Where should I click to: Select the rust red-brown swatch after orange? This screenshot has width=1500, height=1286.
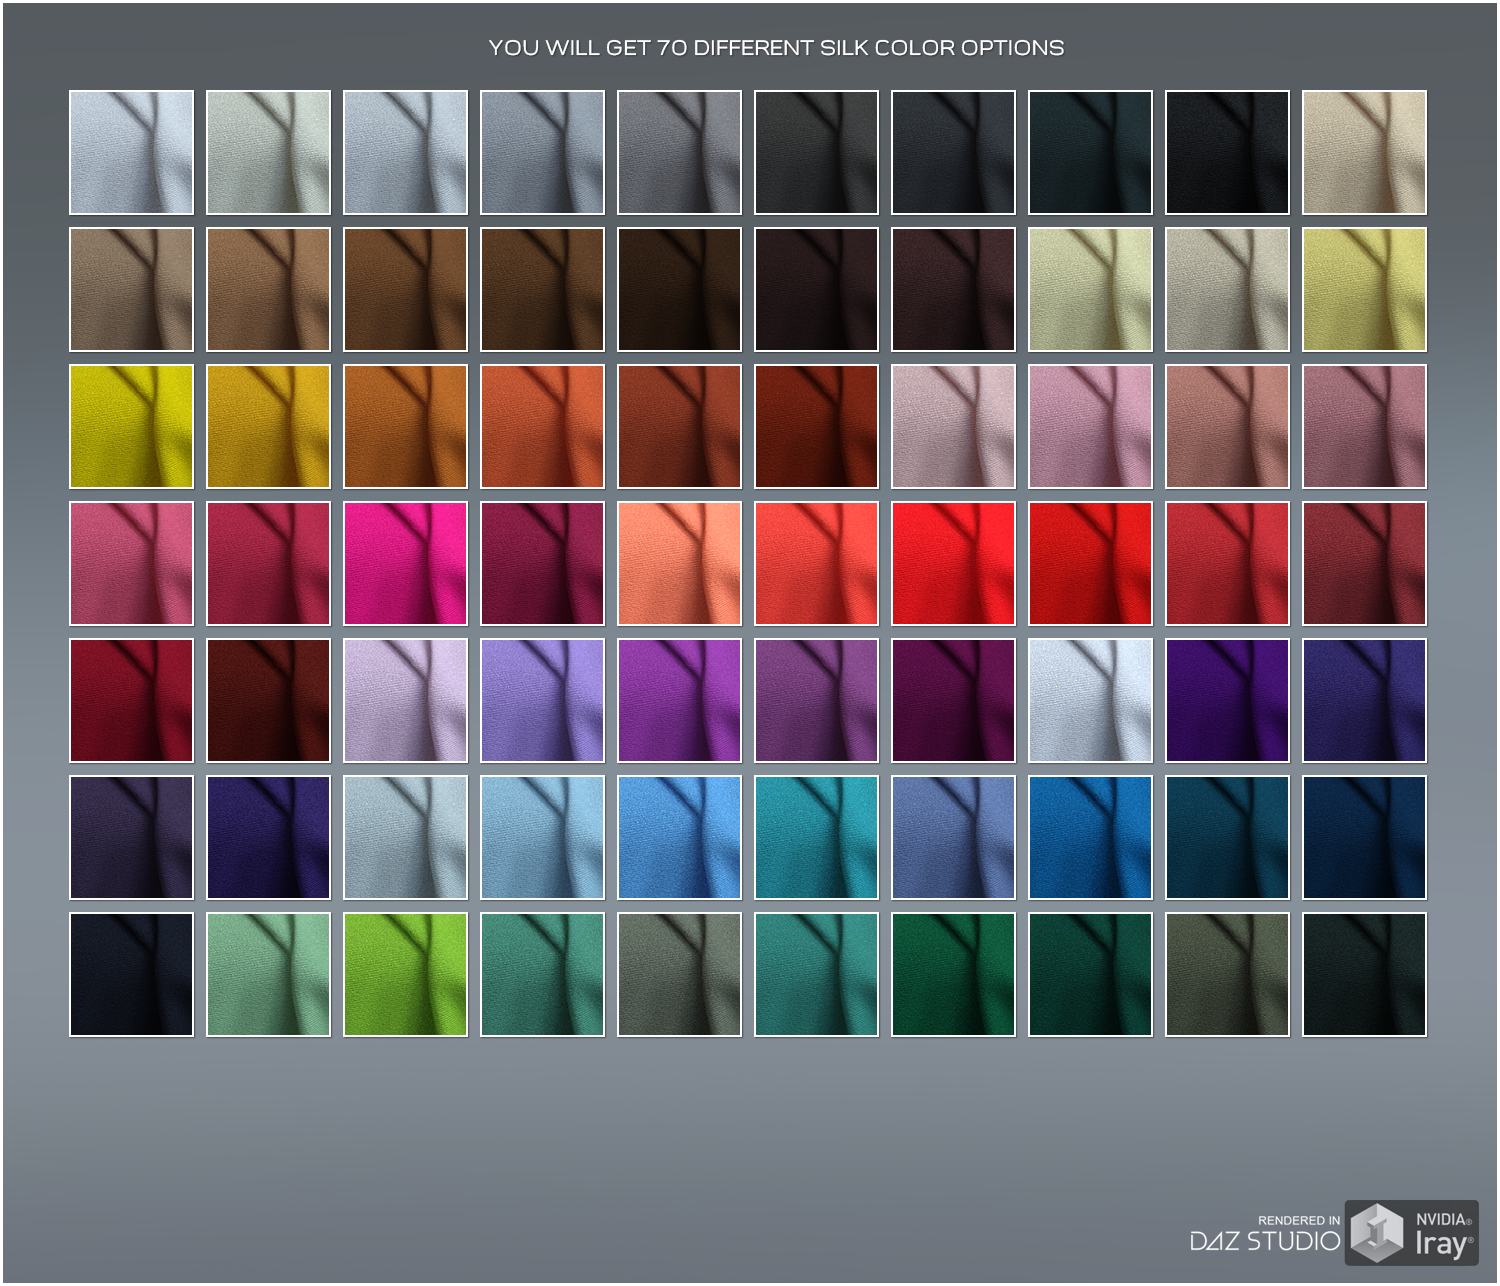click(x=679, y=426)
